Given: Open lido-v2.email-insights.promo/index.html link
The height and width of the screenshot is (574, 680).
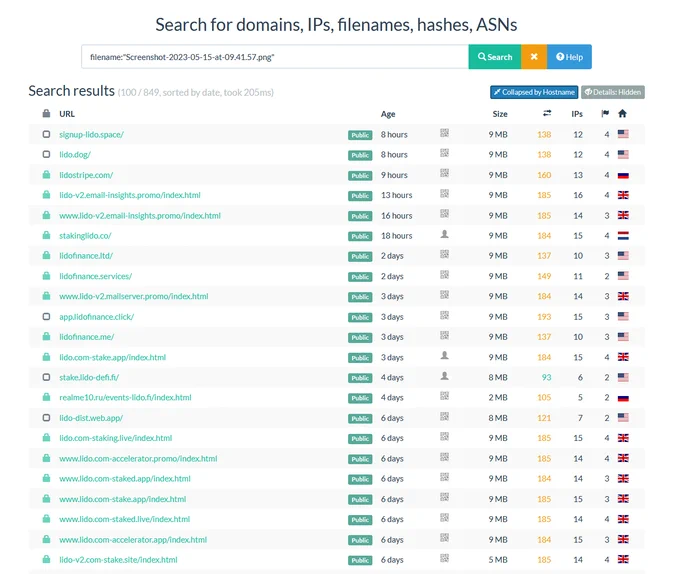Looking at the screenshot, I should pos(130,195).
